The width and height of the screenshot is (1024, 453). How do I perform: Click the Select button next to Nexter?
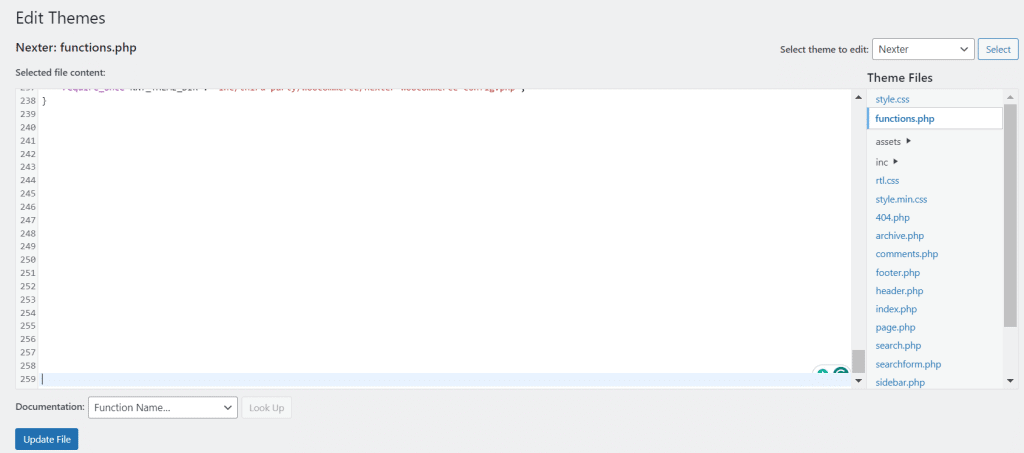point(998,49)
